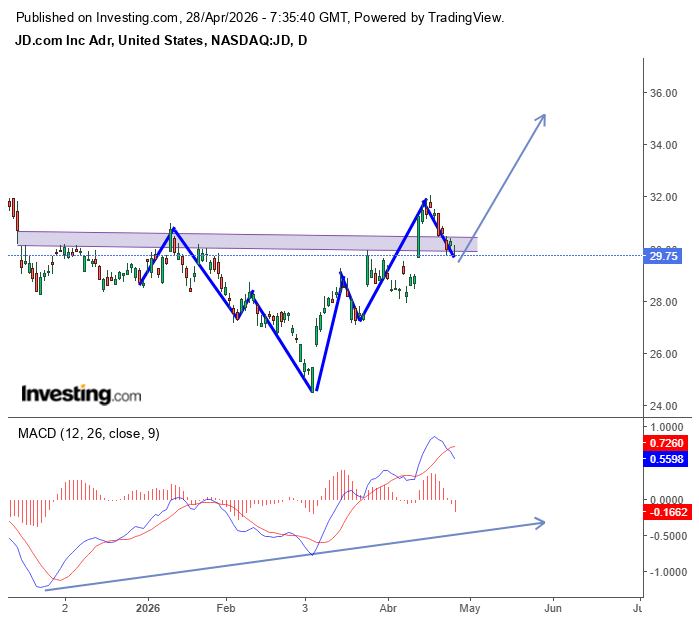Click the 0.7260 MACD signal value label
The width and height of the screenshot is (699, 621).
pyautogui.click(x=666, y=443)
